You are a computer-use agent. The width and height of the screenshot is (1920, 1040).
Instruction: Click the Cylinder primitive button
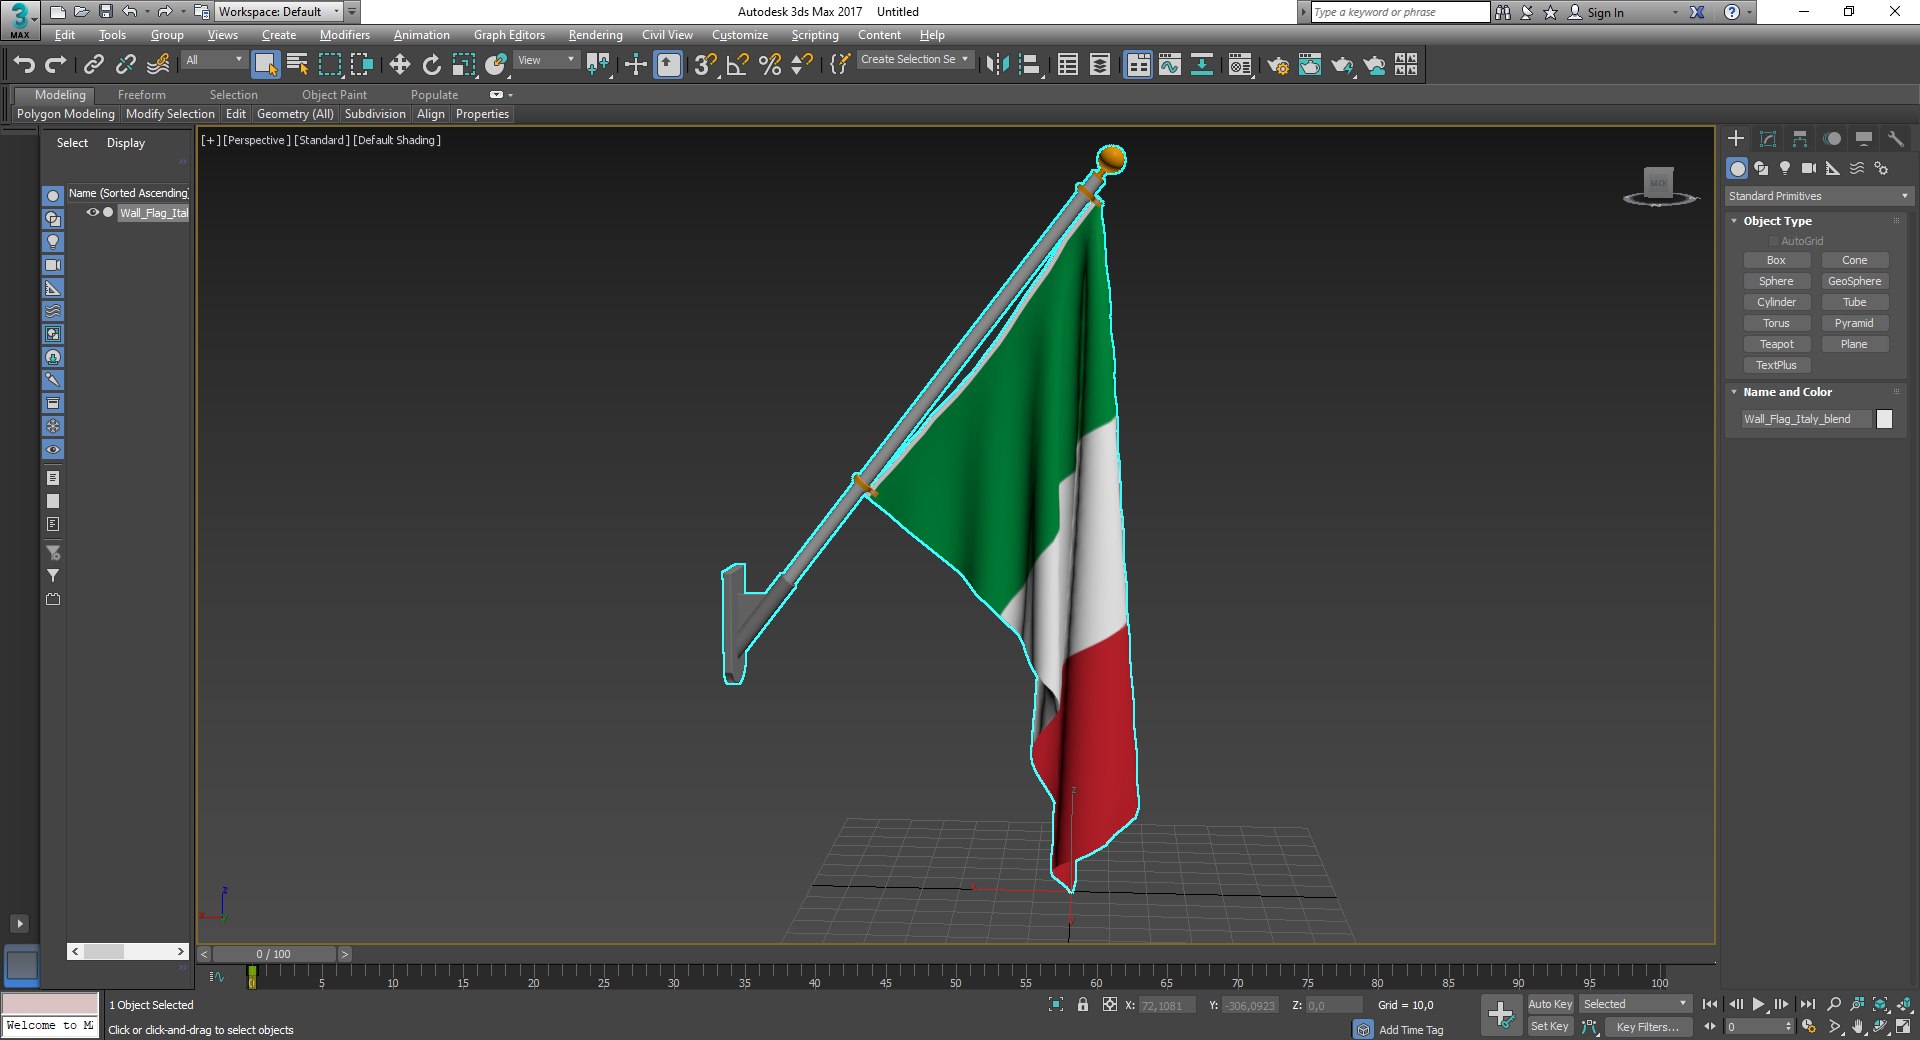[x=1776, y=302]
